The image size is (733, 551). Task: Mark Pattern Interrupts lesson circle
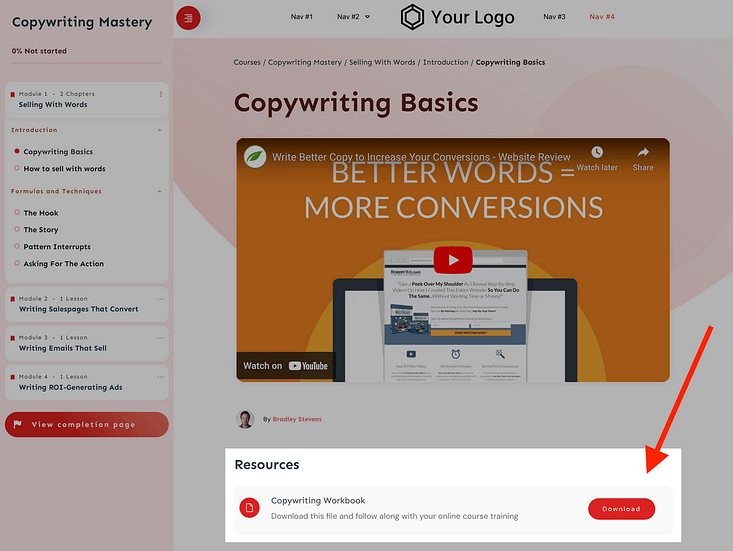point(17,246)
